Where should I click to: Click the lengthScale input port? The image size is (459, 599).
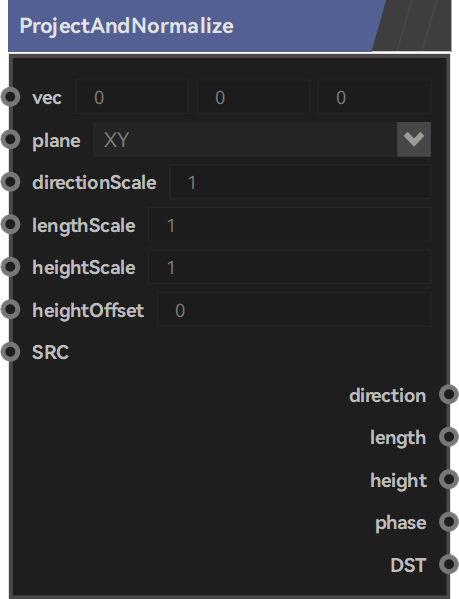coord(10,224)
